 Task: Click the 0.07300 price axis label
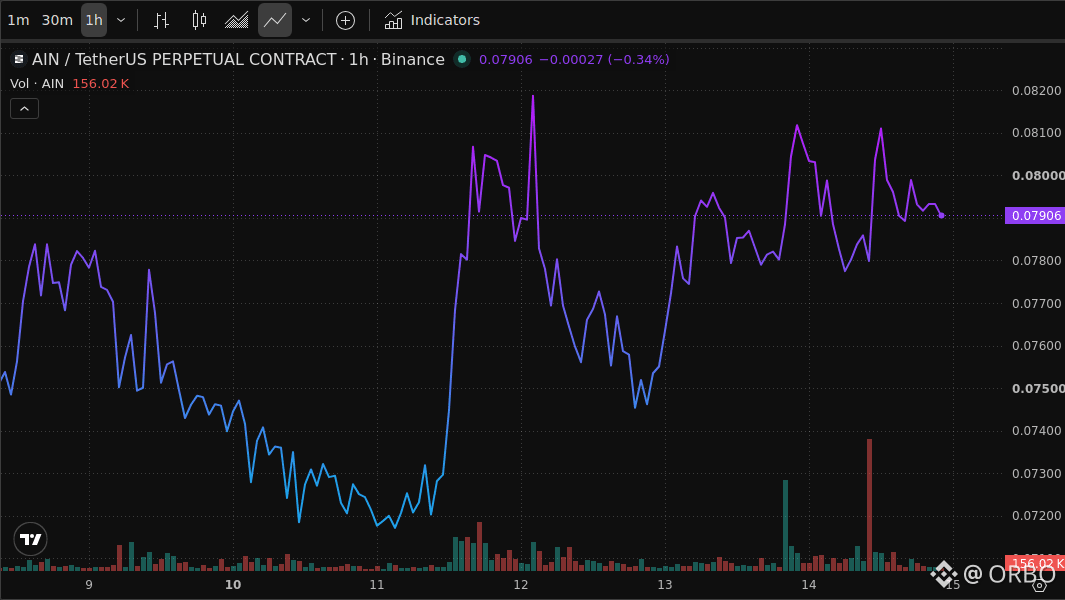1036,473
